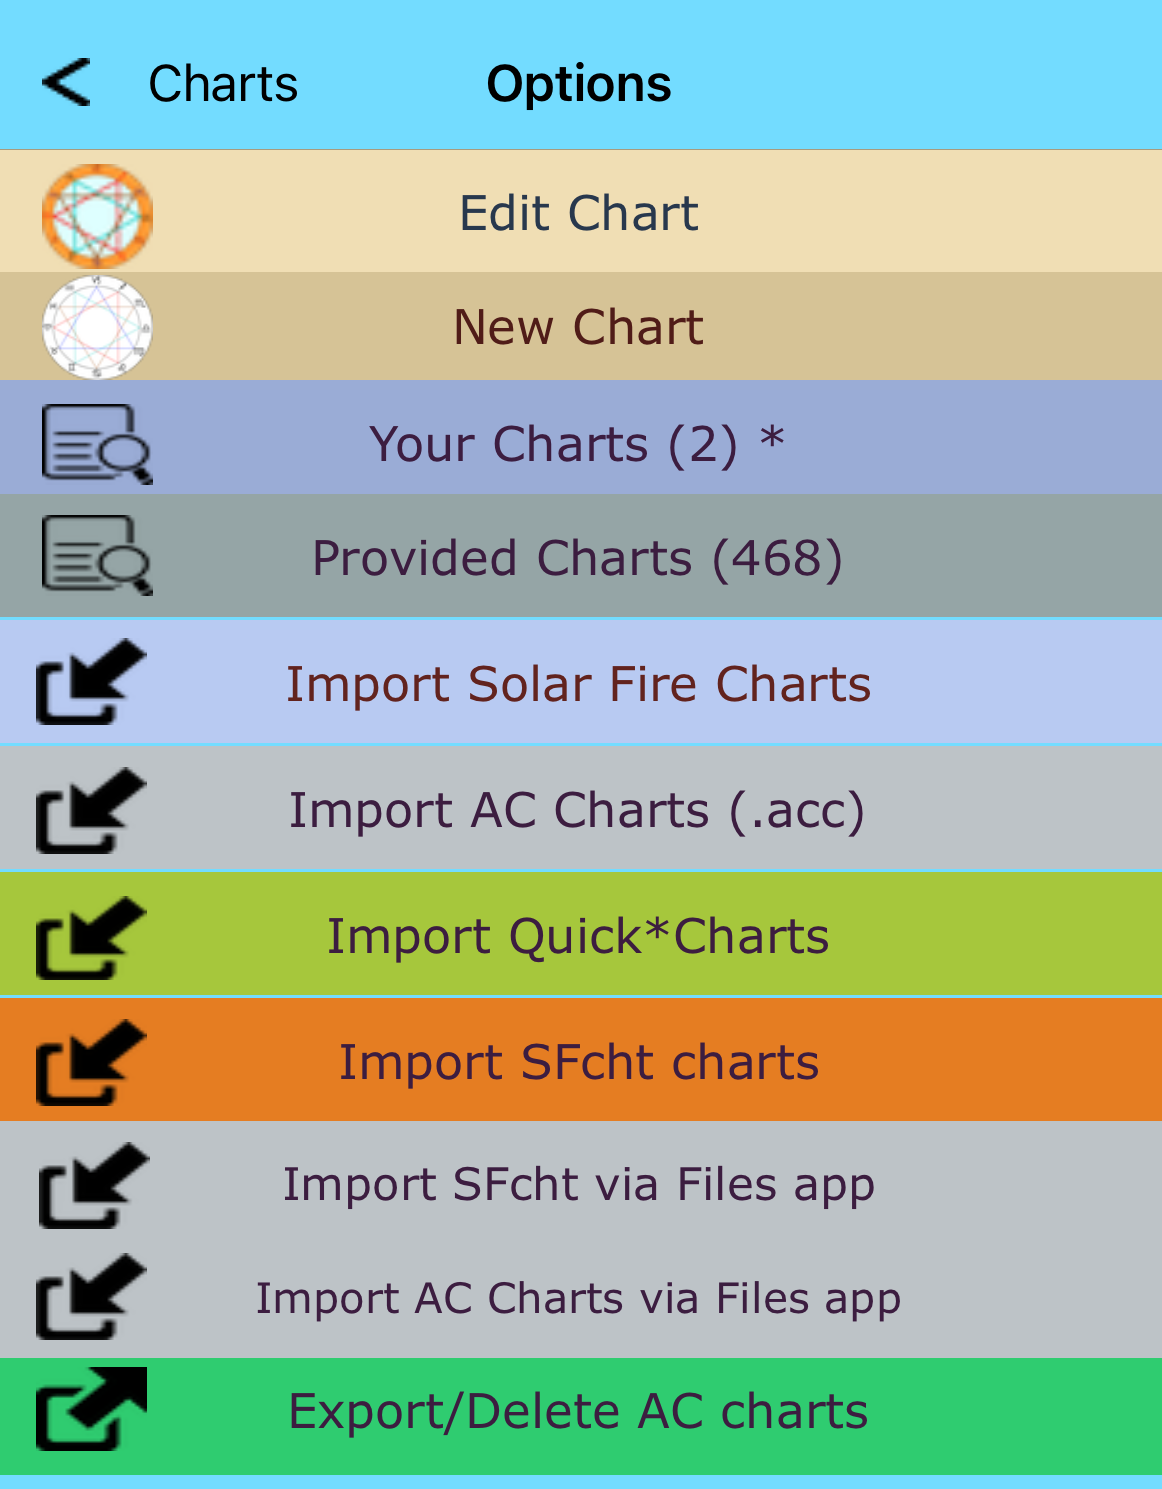Tap Import SFcht via Files app

[578, 1184]
